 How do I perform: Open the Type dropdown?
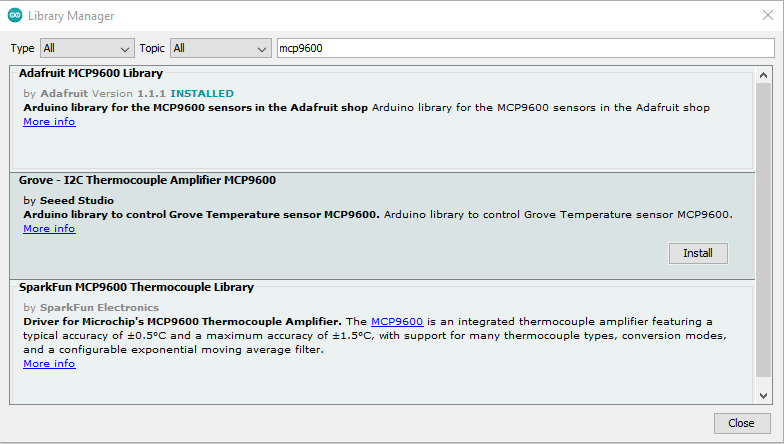pos(87,48)
